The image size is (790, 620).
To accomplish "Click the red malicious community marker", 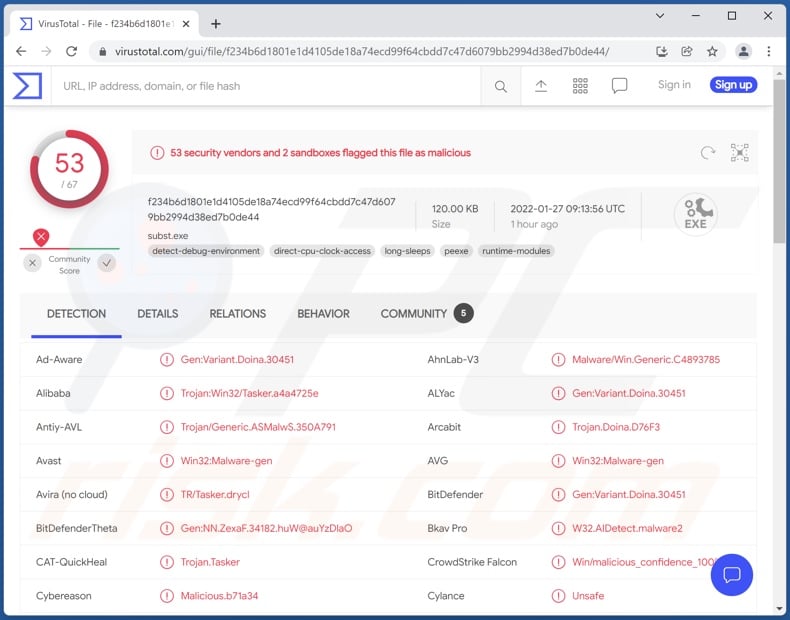I will click(41, 237).
